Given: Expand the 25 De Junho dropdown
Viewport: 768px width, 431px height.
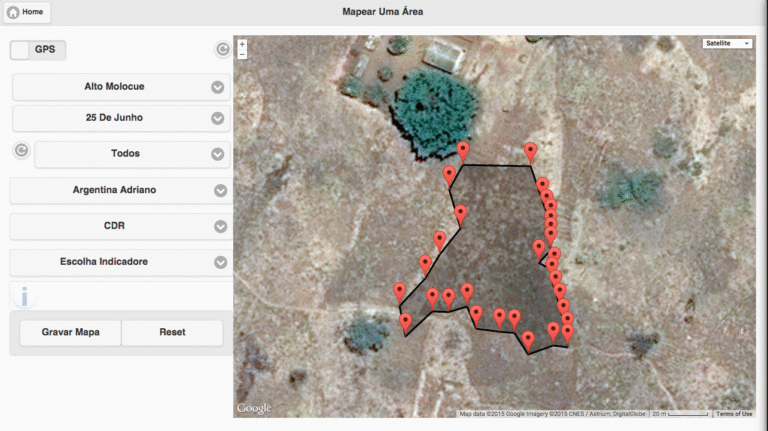Looking at the screenshot, I should point(121,118).
